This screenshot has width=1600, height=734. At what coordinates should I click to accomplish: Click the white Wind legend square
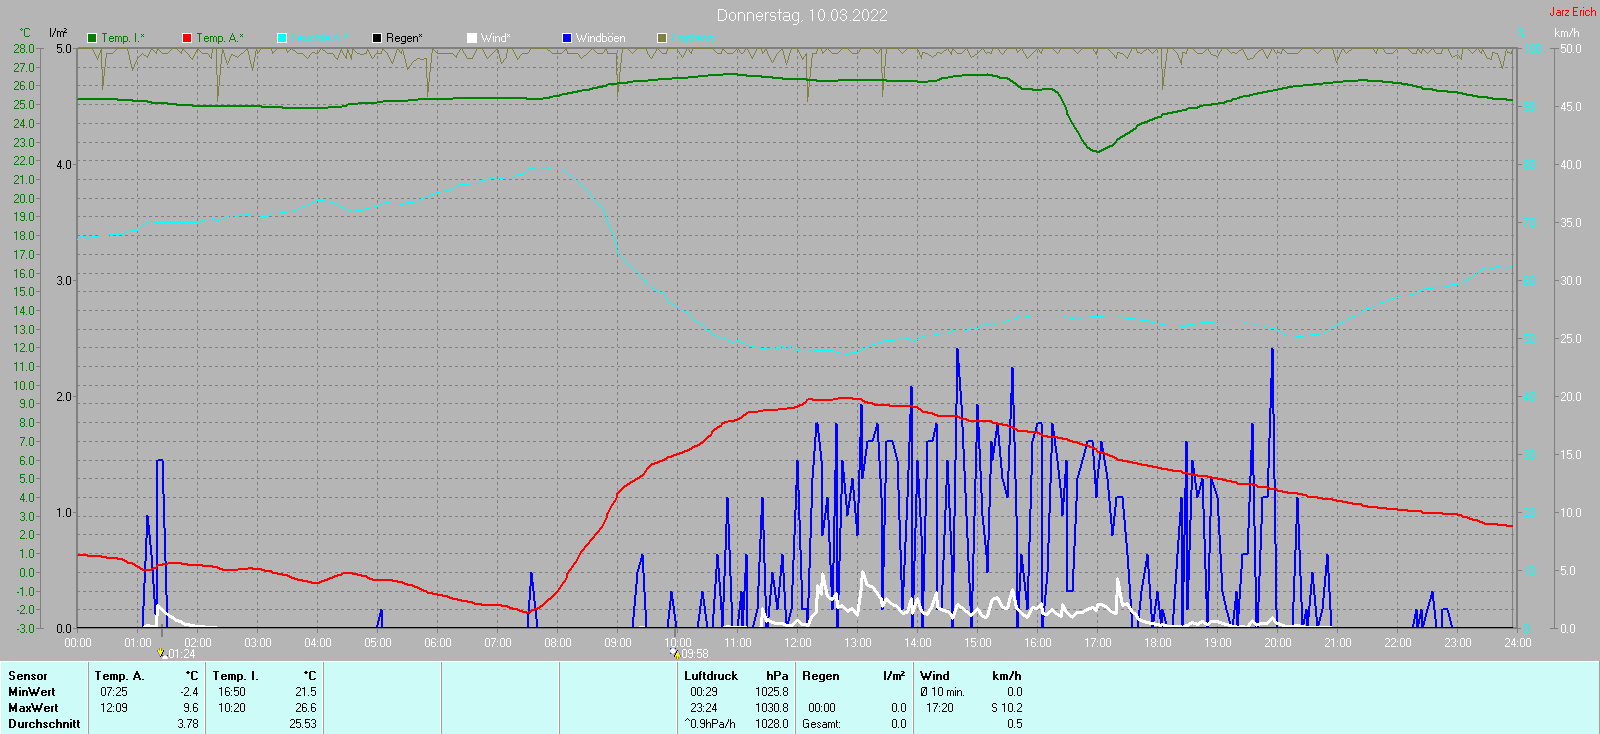click(x=472, y=38)
